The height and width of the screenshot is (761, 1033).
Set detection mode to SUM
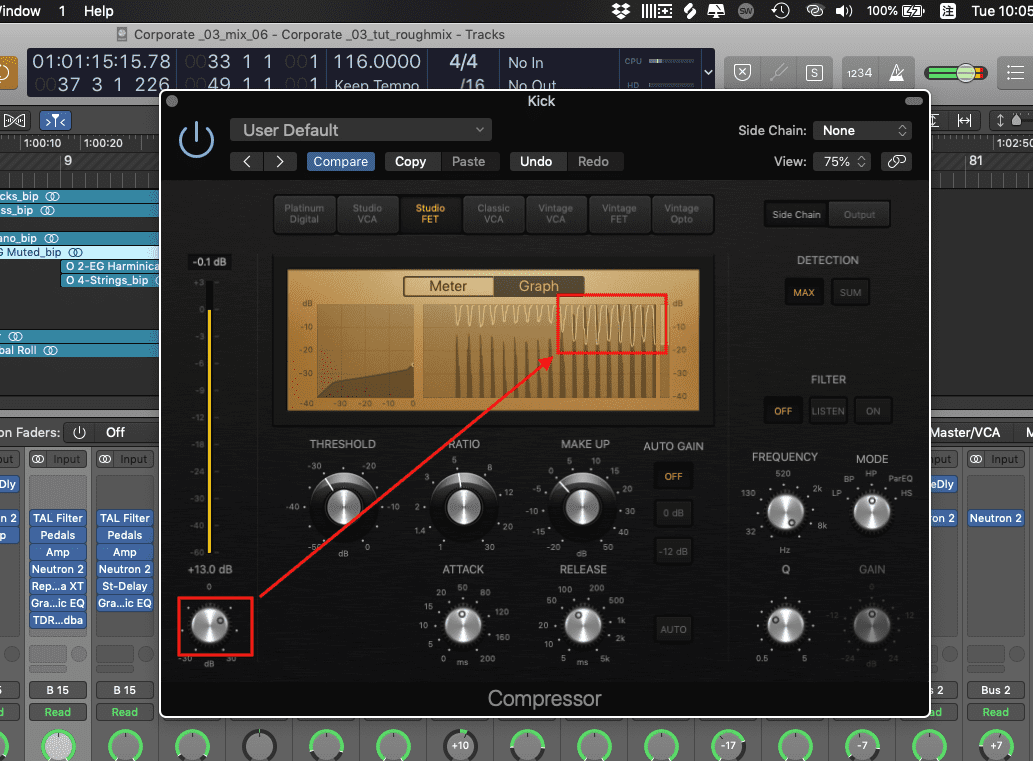click(851, 293)
